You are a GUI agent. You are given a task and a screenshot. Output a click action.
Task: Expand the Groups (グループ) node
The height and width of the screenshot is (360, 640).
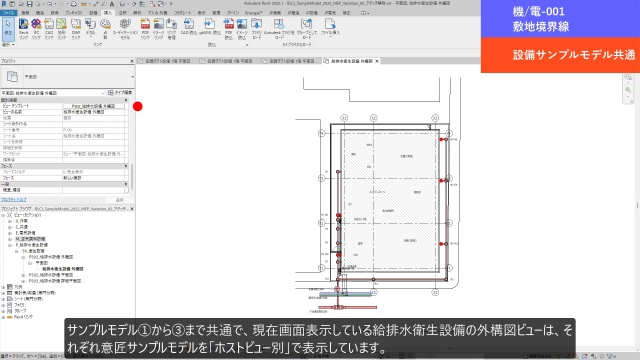click(x=3, y=311)
